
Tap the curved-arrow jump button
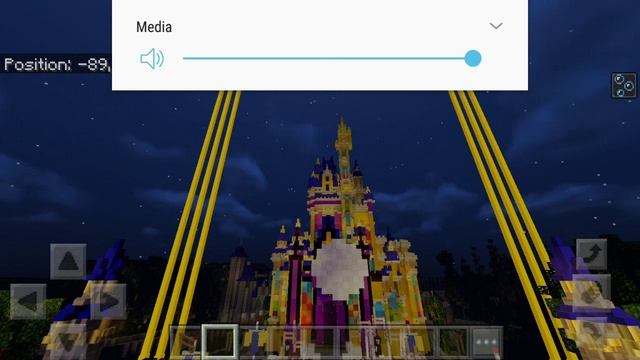click(x=591, y=254)
